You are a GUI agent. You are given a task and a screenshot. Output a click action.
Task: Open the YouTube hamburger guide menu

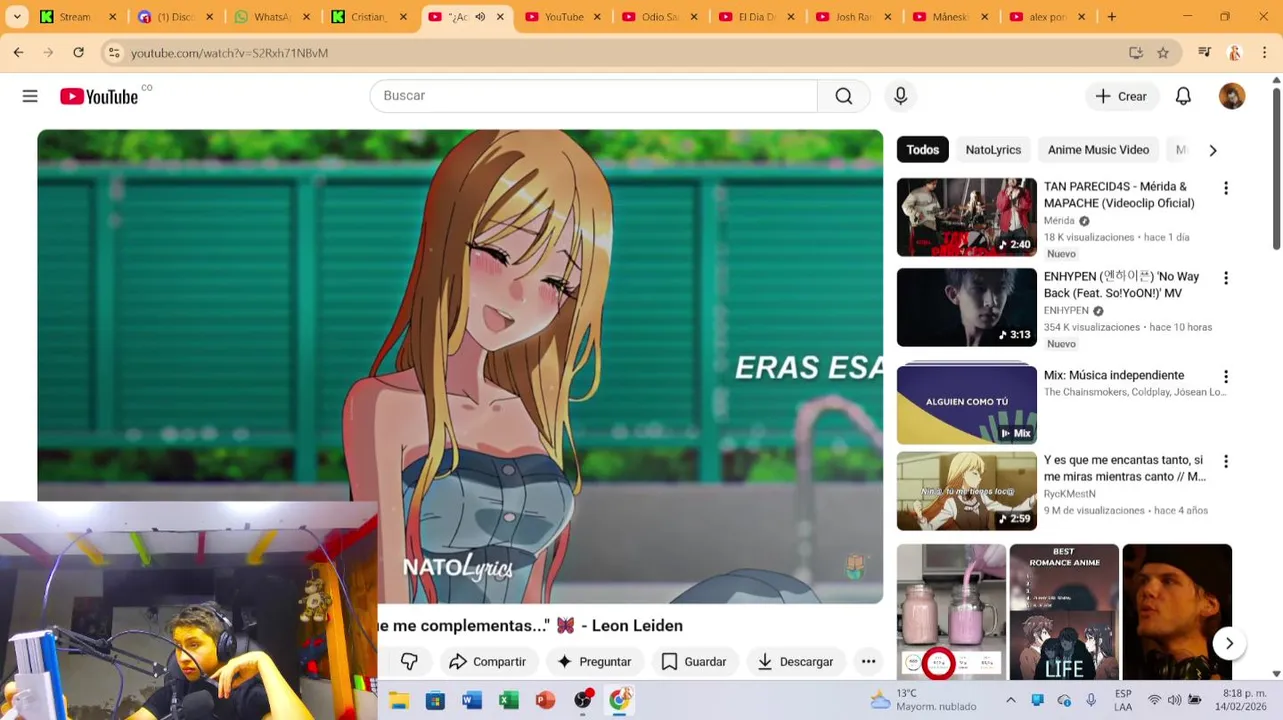(x=30, y=96)
